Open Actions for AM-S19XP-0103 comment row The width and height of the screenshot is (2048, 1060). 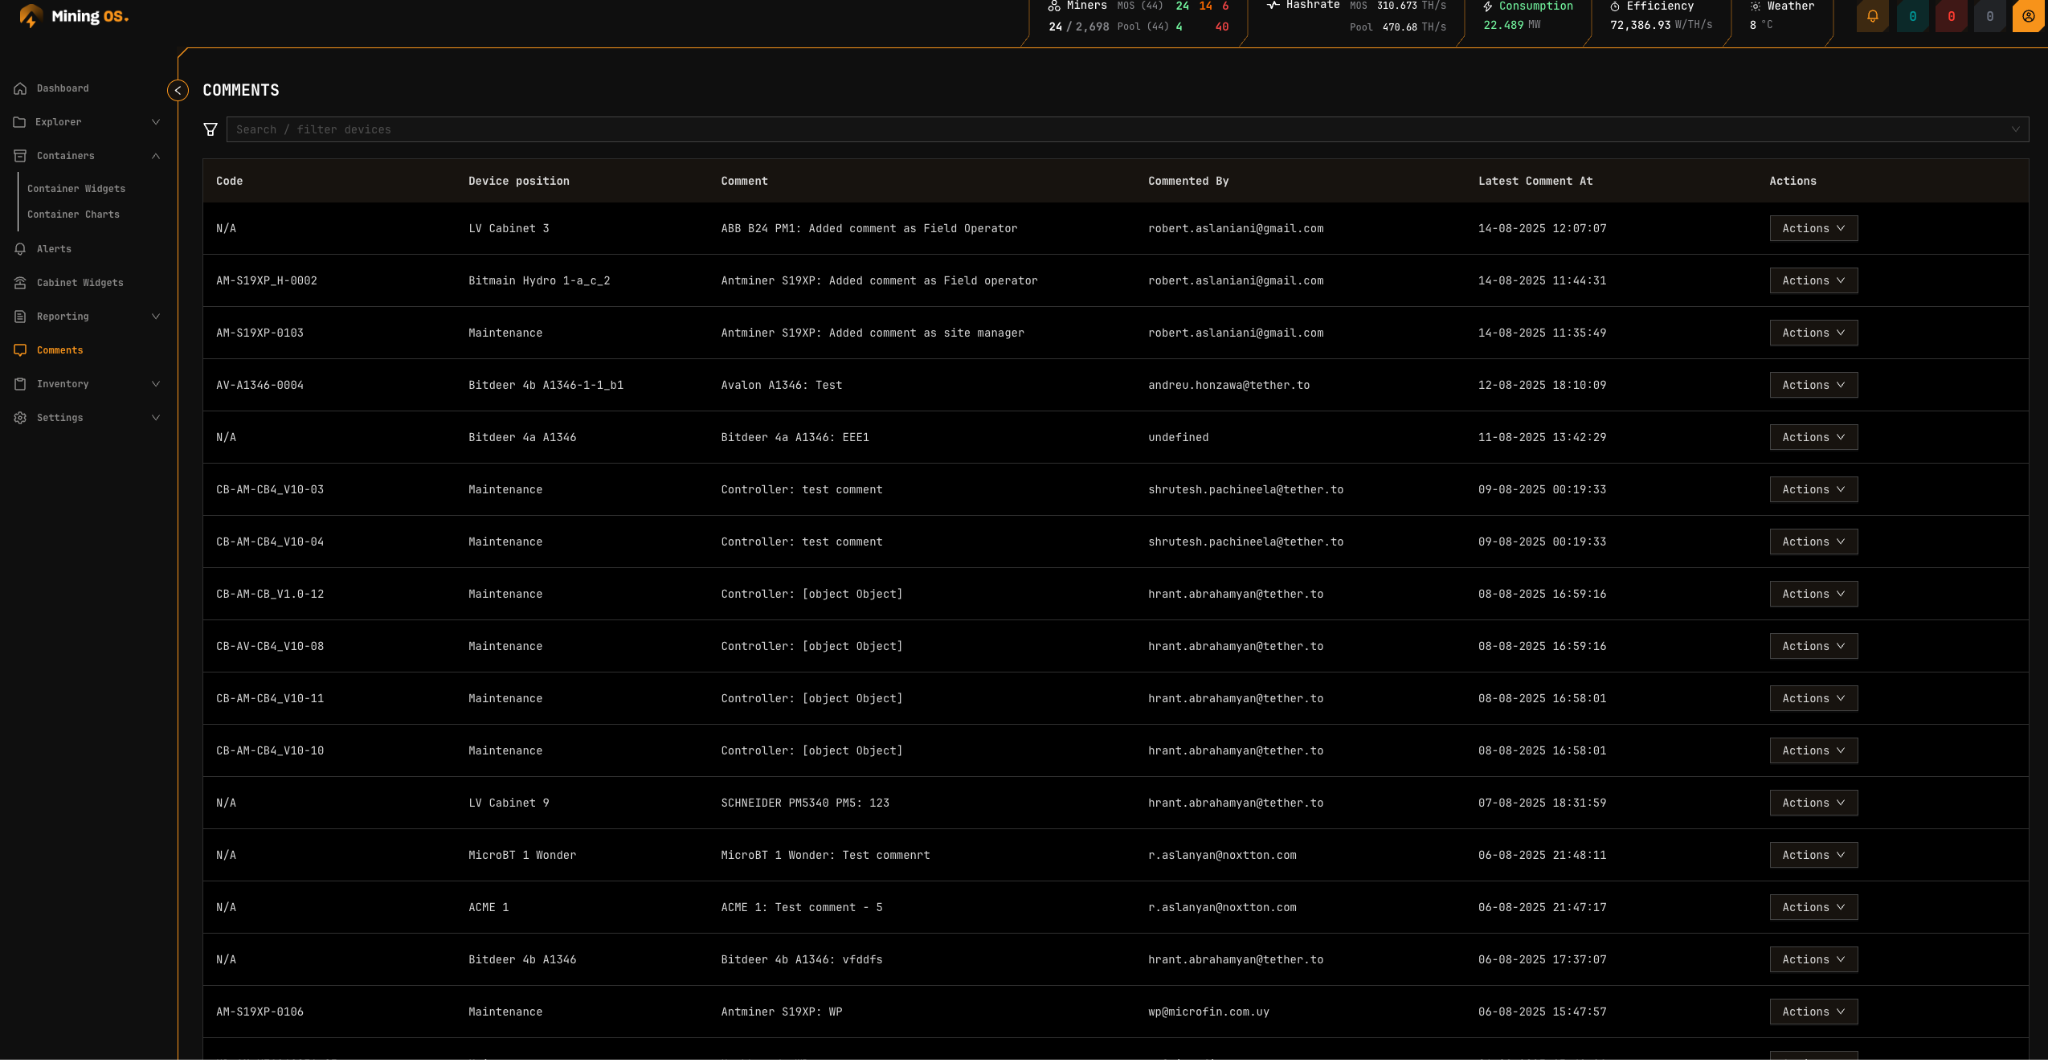pos(1812,332)
